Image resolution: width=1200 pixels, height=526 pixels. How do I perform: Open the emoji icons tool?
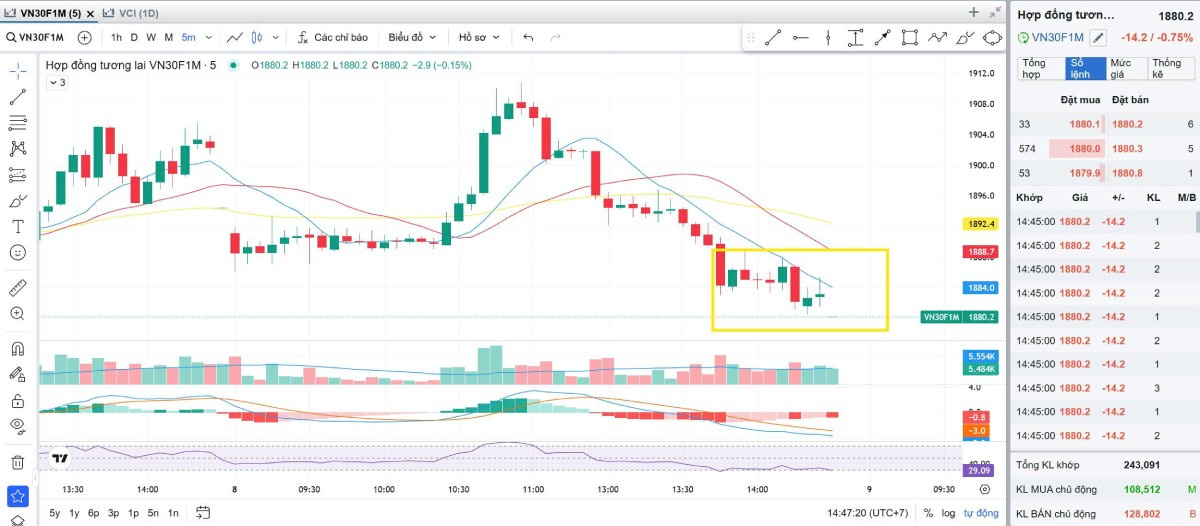tap(17, 252)
